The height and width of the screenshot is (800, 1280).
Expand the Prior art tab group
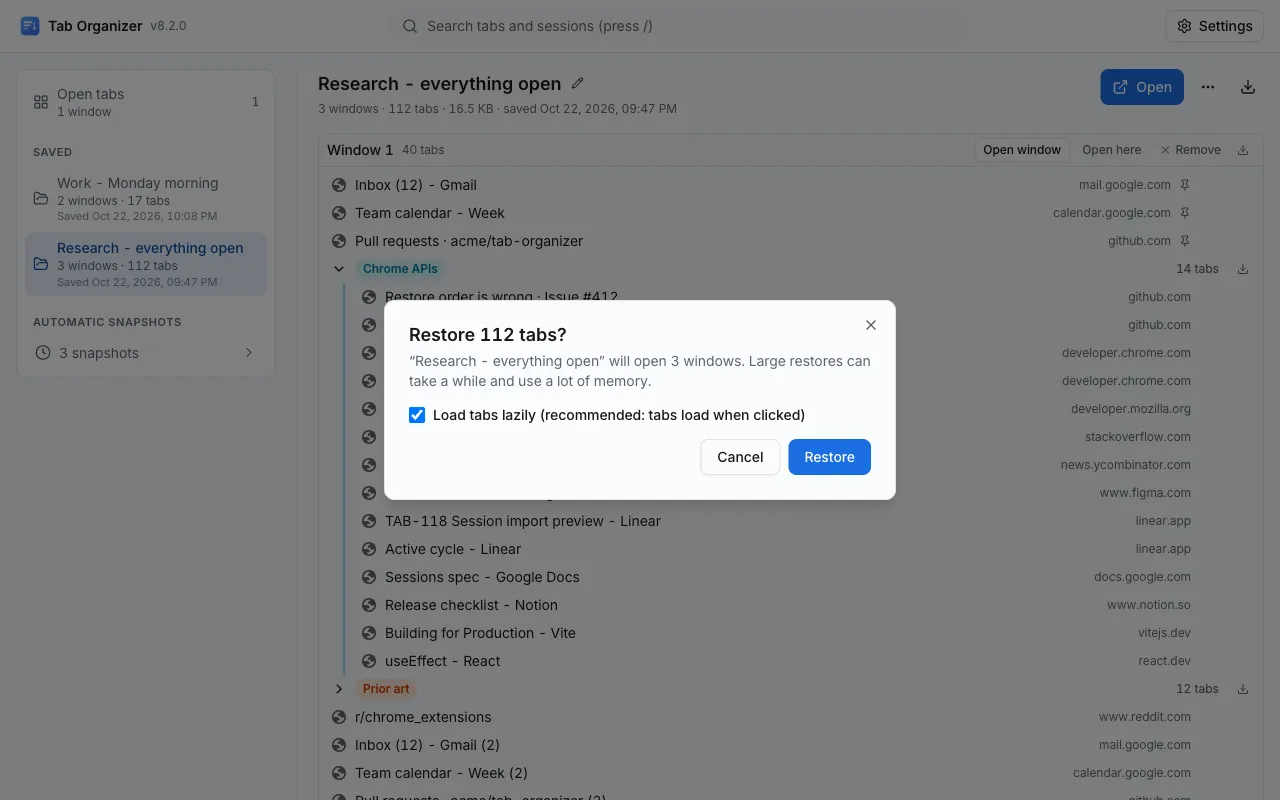pos(339,689)
